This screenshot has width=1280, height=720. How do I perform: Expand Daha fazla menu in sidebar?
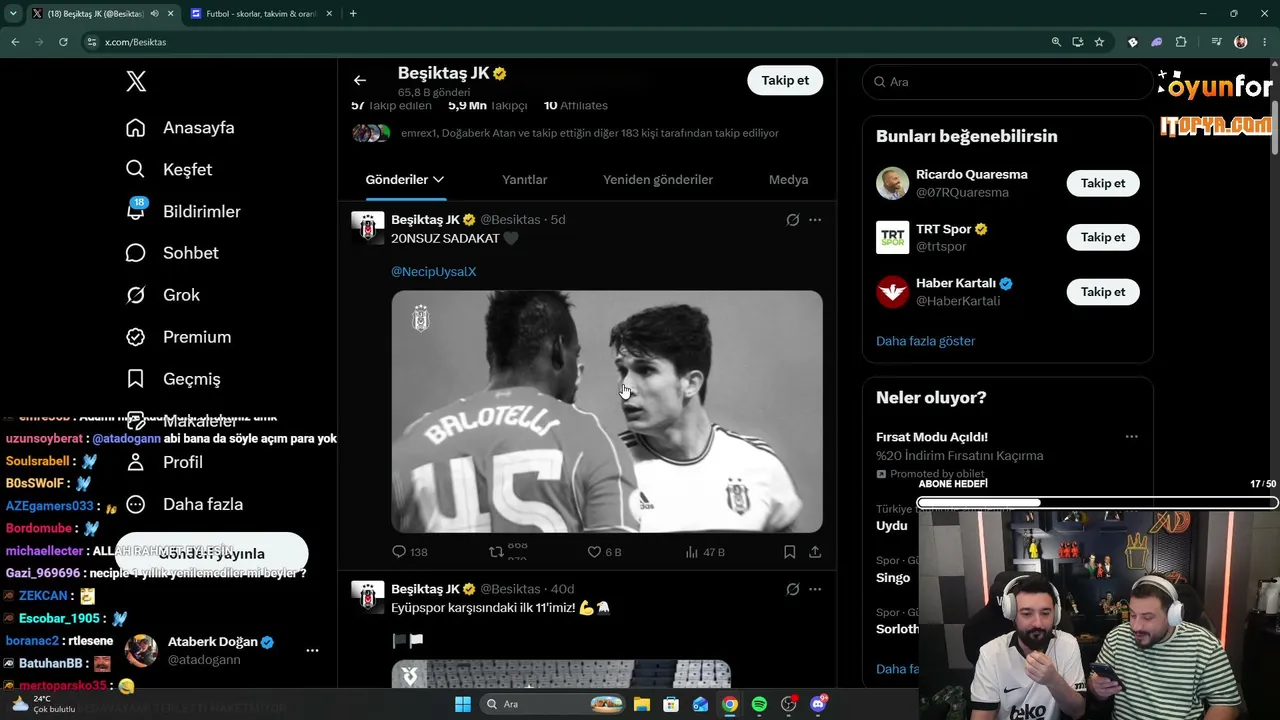[x=185, y=504]
